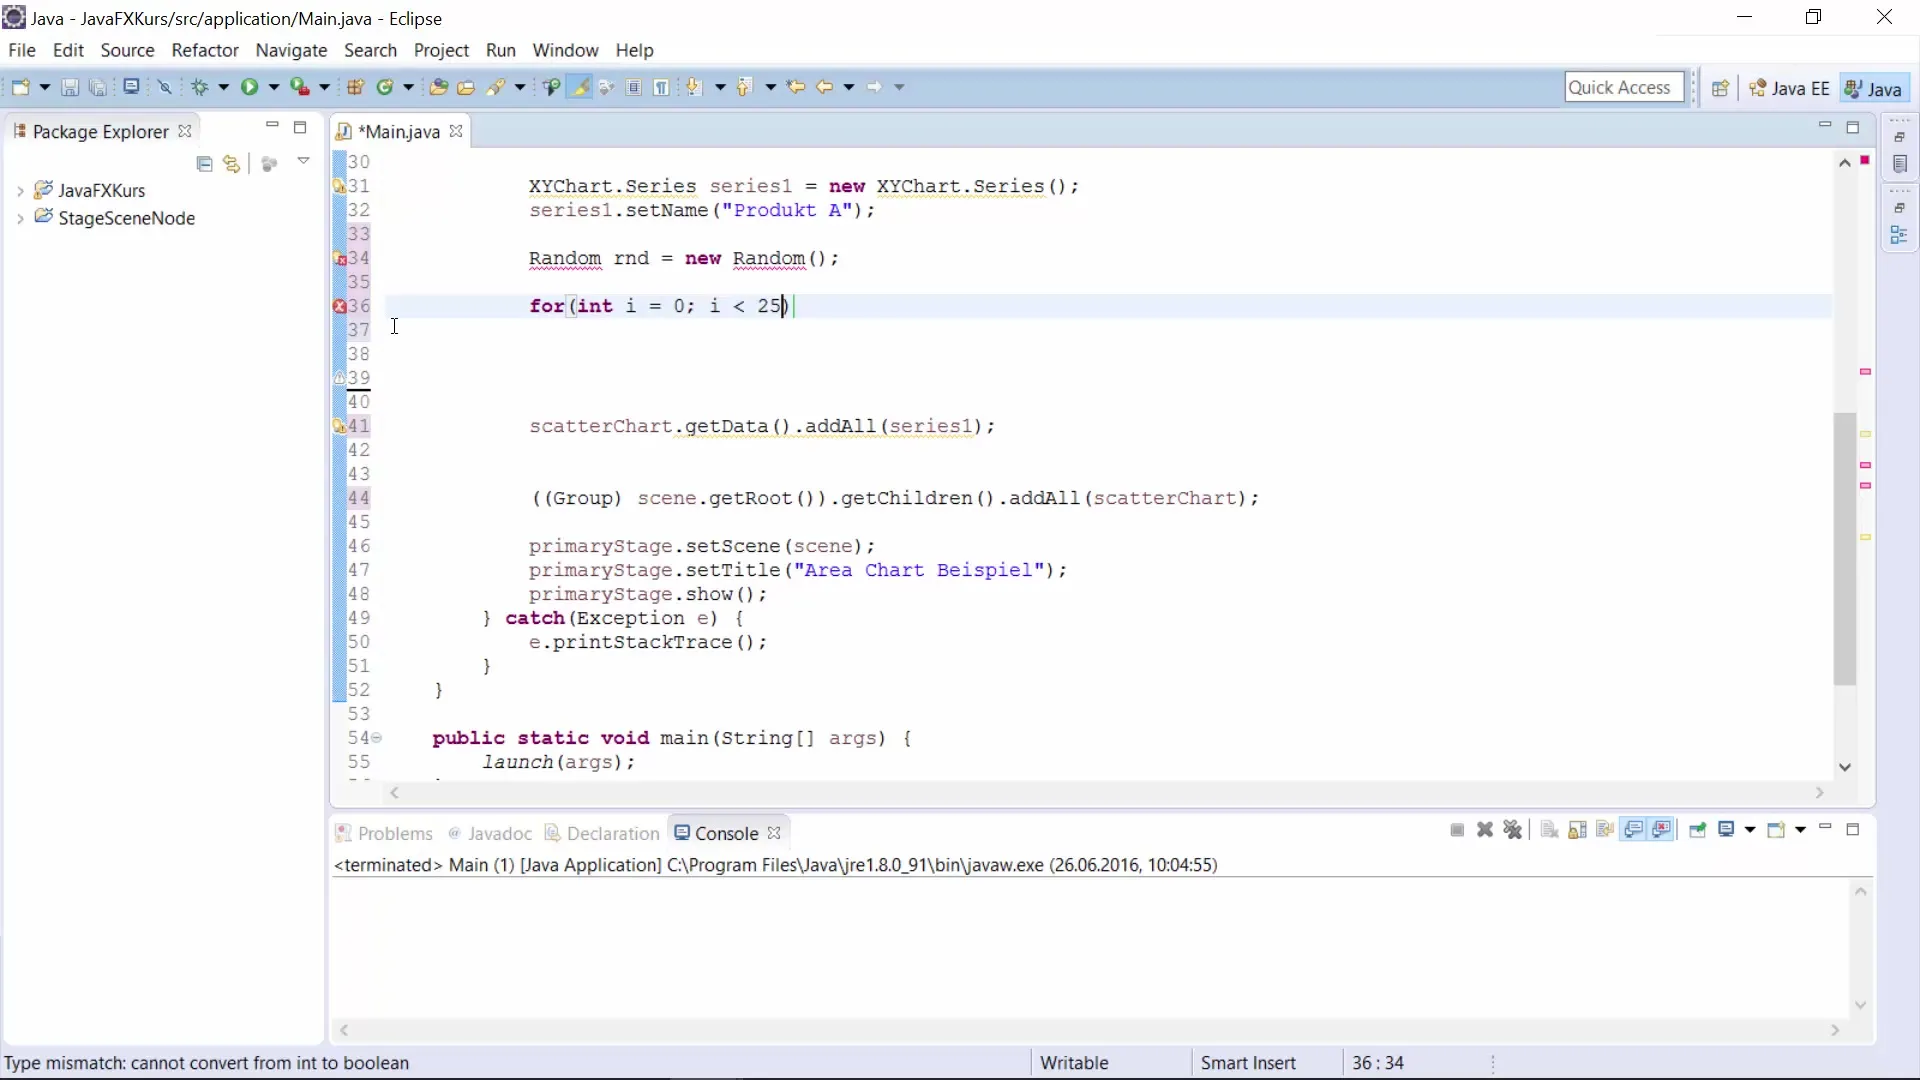Remove All Terminated Launches icon
Screen dimensions: 1920x1080
(1513, 830)
